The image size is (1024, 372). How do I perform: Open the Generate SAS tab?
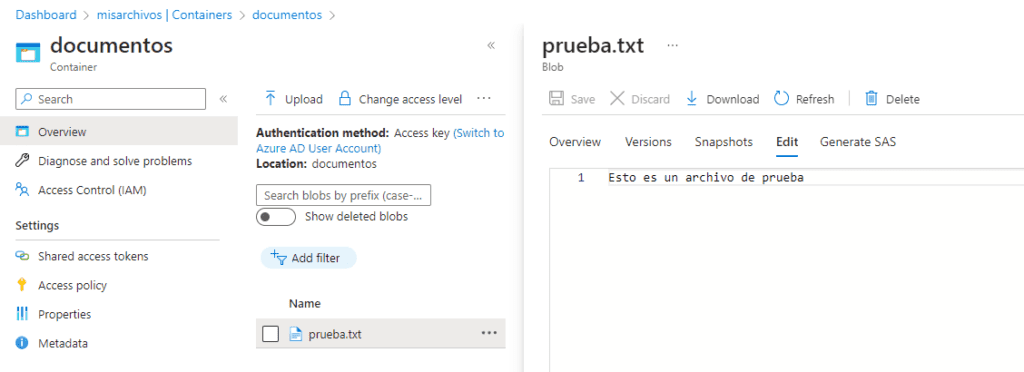(x=858, y=142)
